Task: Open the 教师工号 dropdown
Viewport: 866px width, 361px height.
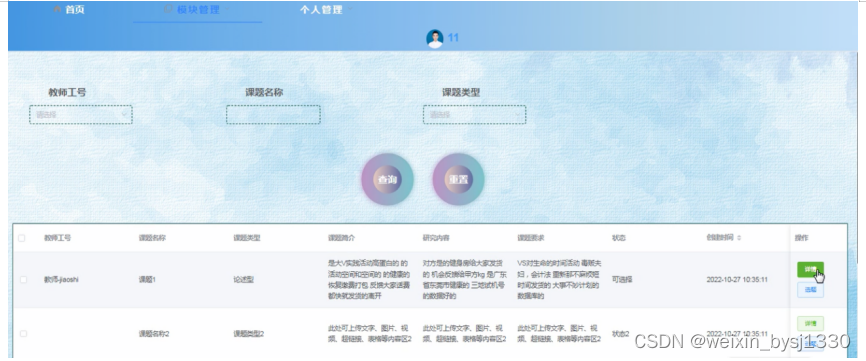Action: click(81, 115)
